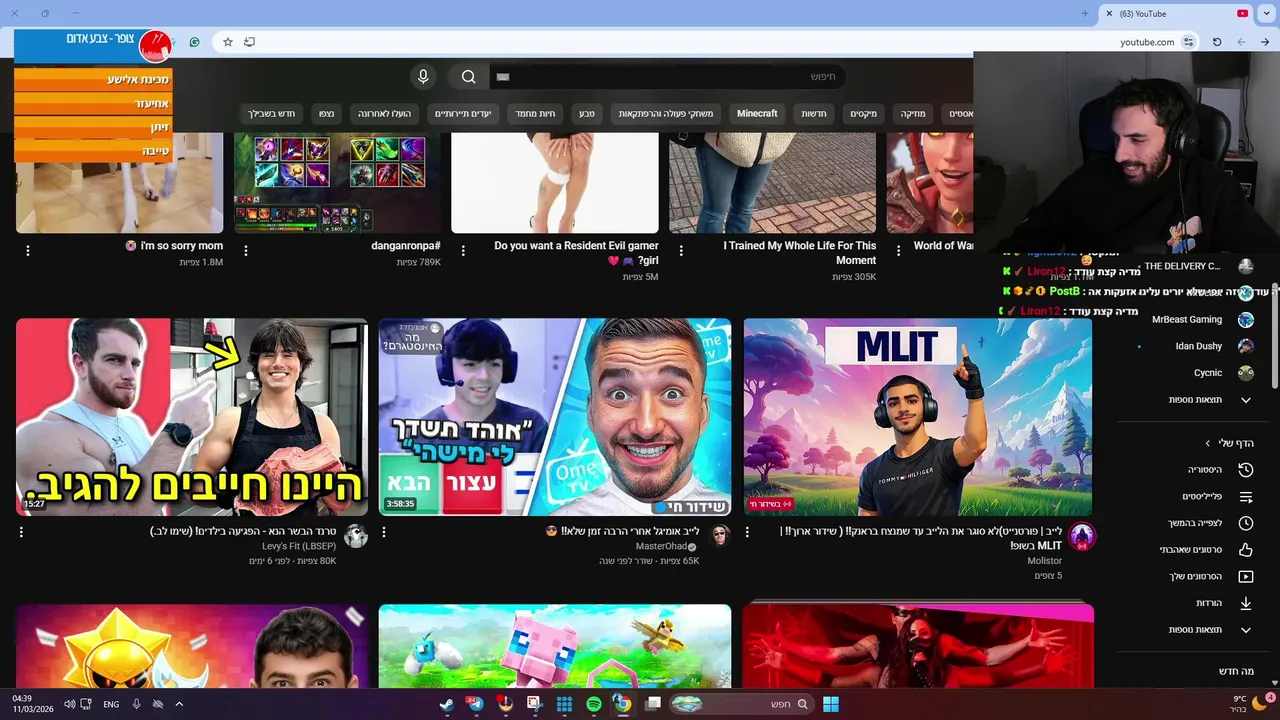Open the Ome TV stream thumbnail lasting 3:58:35
Image resolution: width=1280 pixels, height=720 pixels.
(x=555, y=417)
